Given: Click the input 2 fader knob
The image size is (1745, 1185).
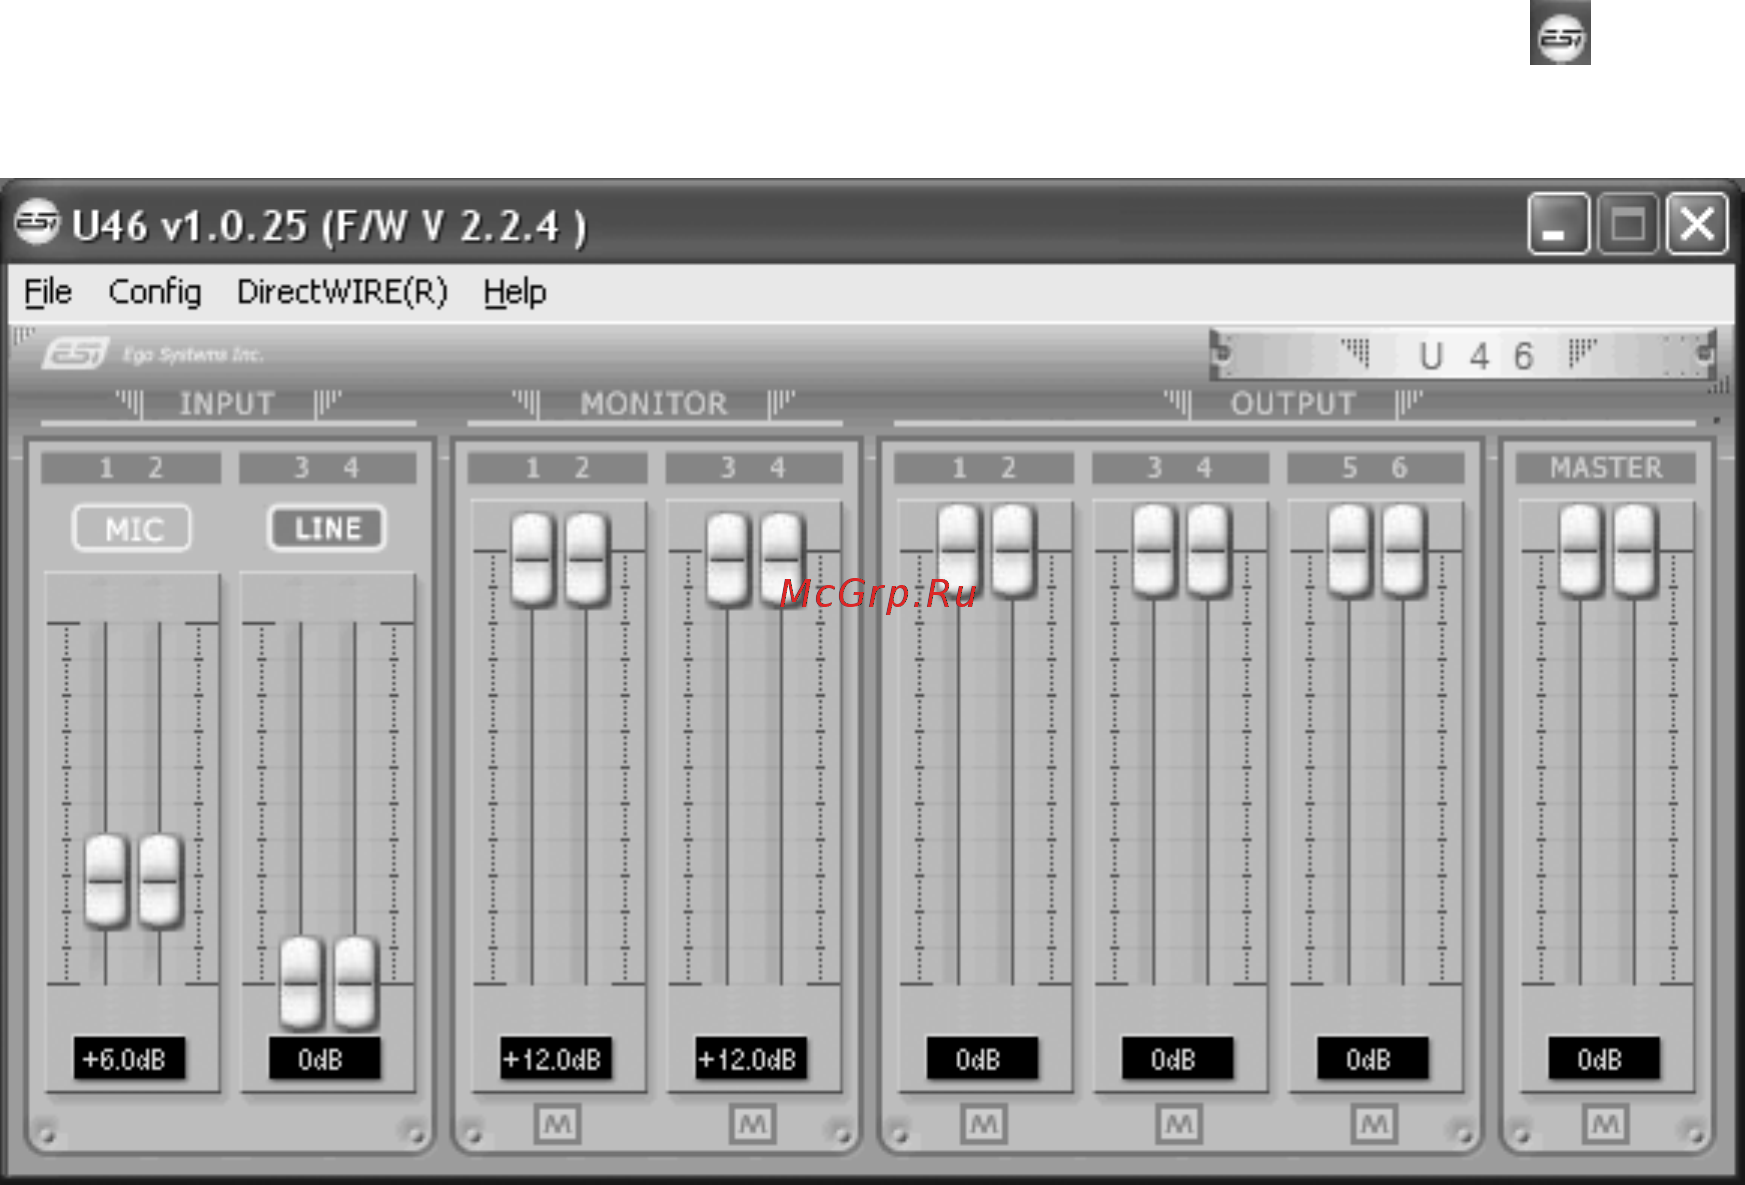Looking at the screenshot, I should [x=160, y=881].
